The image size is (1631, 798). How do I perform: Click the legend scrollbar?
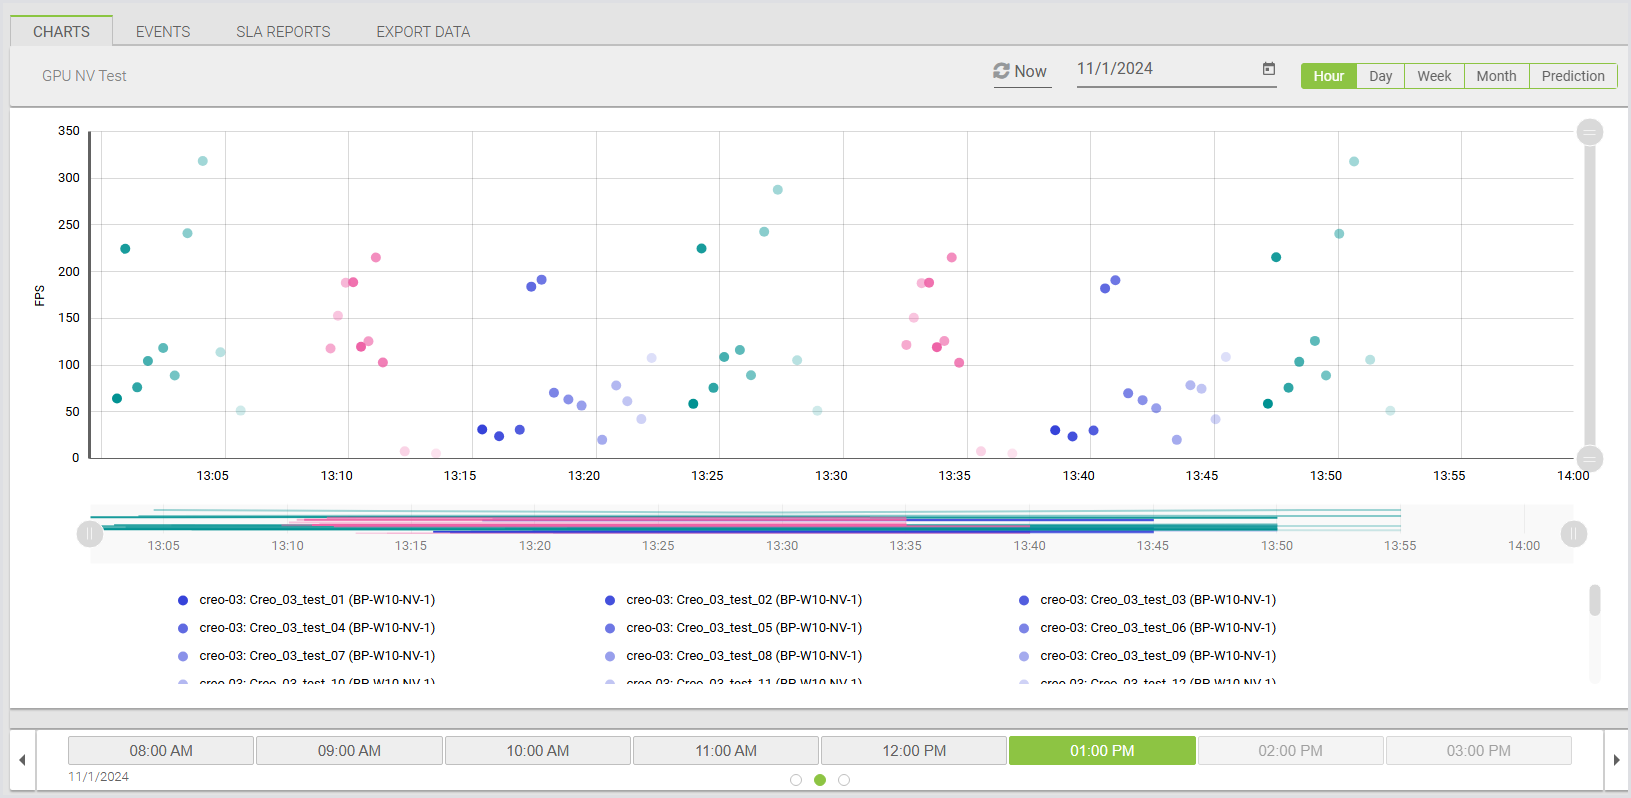[x=1594, y=601]
